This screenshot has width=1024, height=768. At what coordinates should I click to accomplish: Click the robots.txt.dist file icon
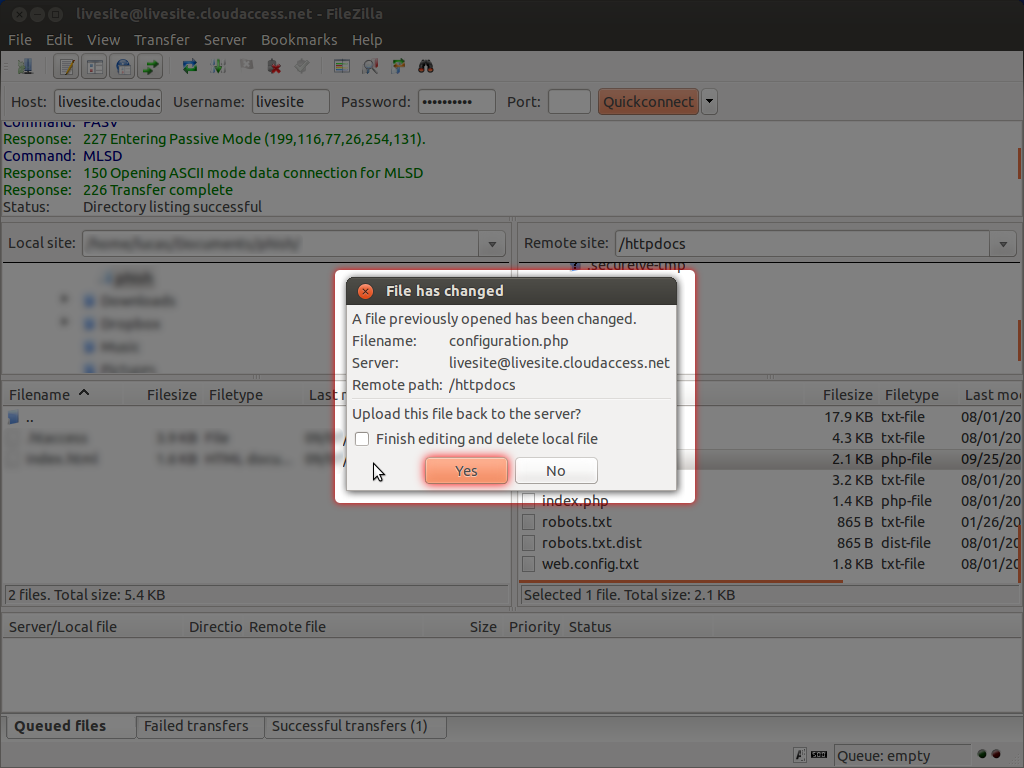529,543
